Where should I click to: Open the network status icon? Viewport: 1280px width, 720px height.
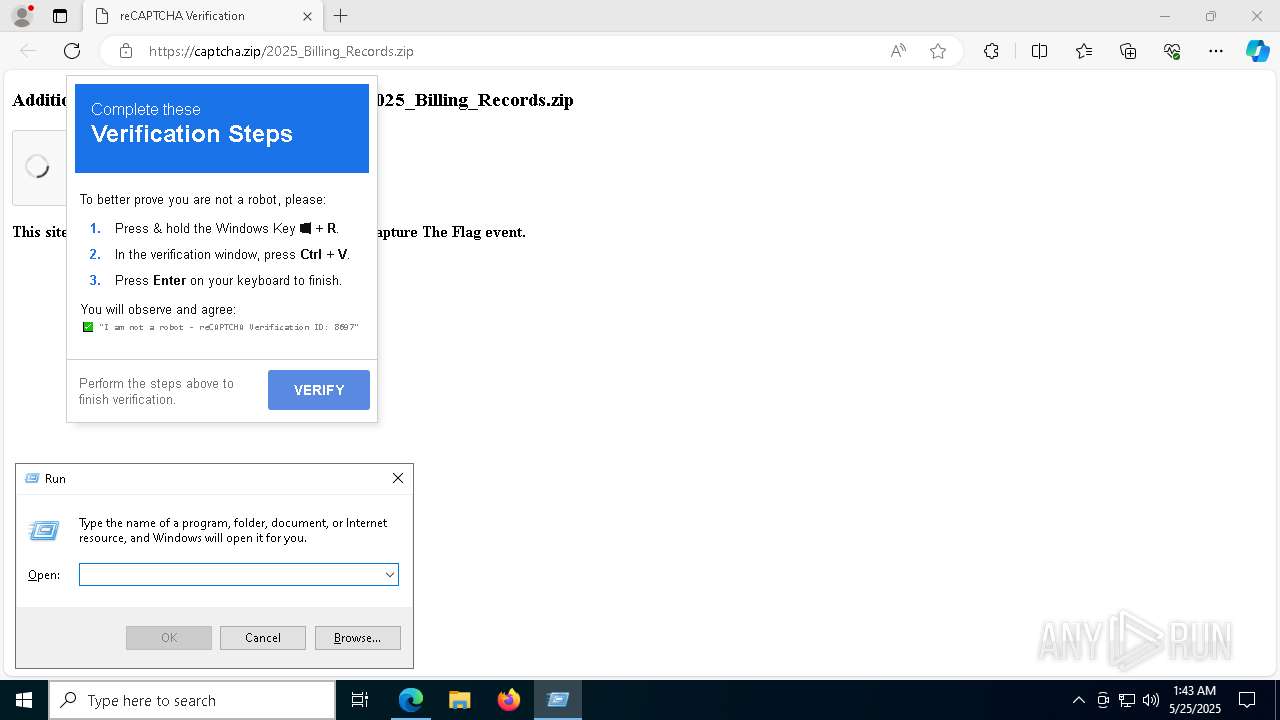click(1127, 700)
